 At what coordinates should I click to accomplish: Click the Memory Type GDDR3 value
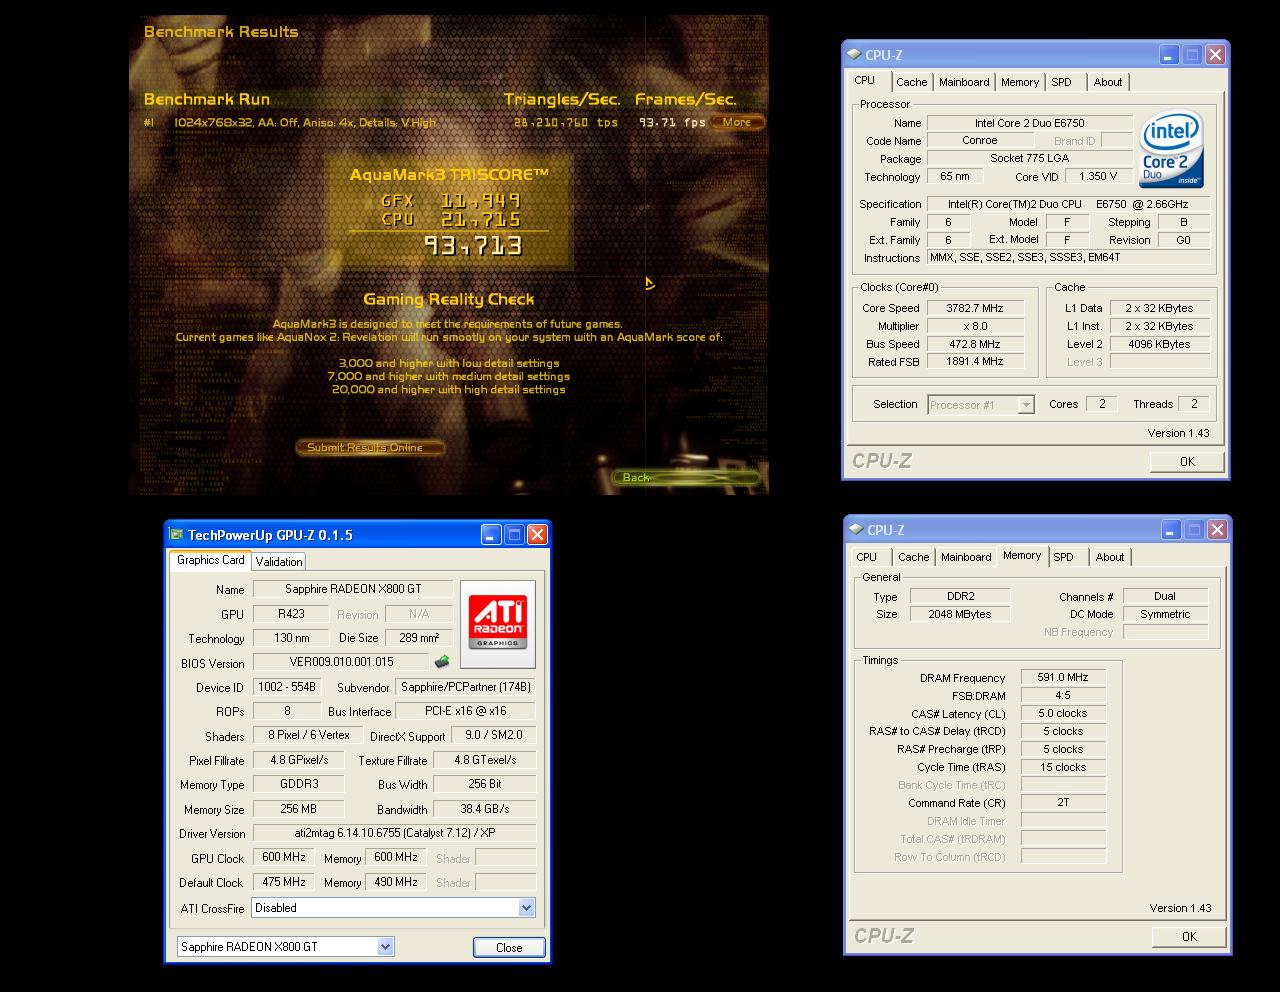point(299,784)
